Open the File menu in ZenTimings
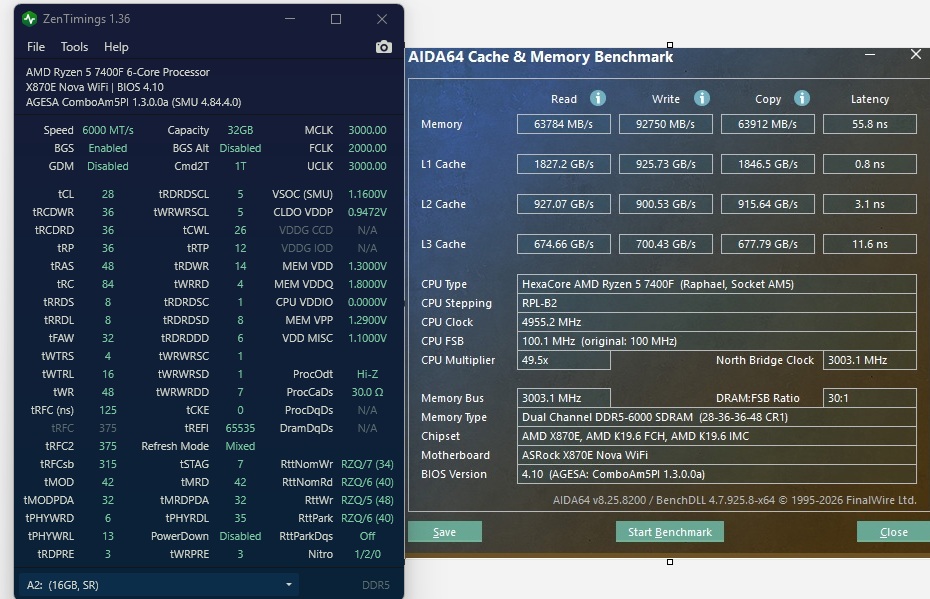Screen dimensions: 930x599 [36, 47]
